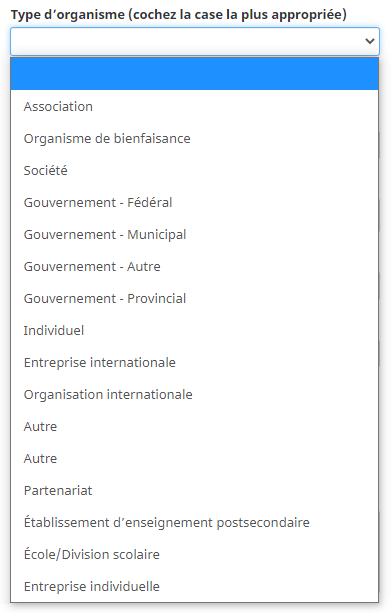This screenshot has height=613, width=392.
Task: Select Organisation internationale
Action: pyautogui.click(x=195, y=395)
